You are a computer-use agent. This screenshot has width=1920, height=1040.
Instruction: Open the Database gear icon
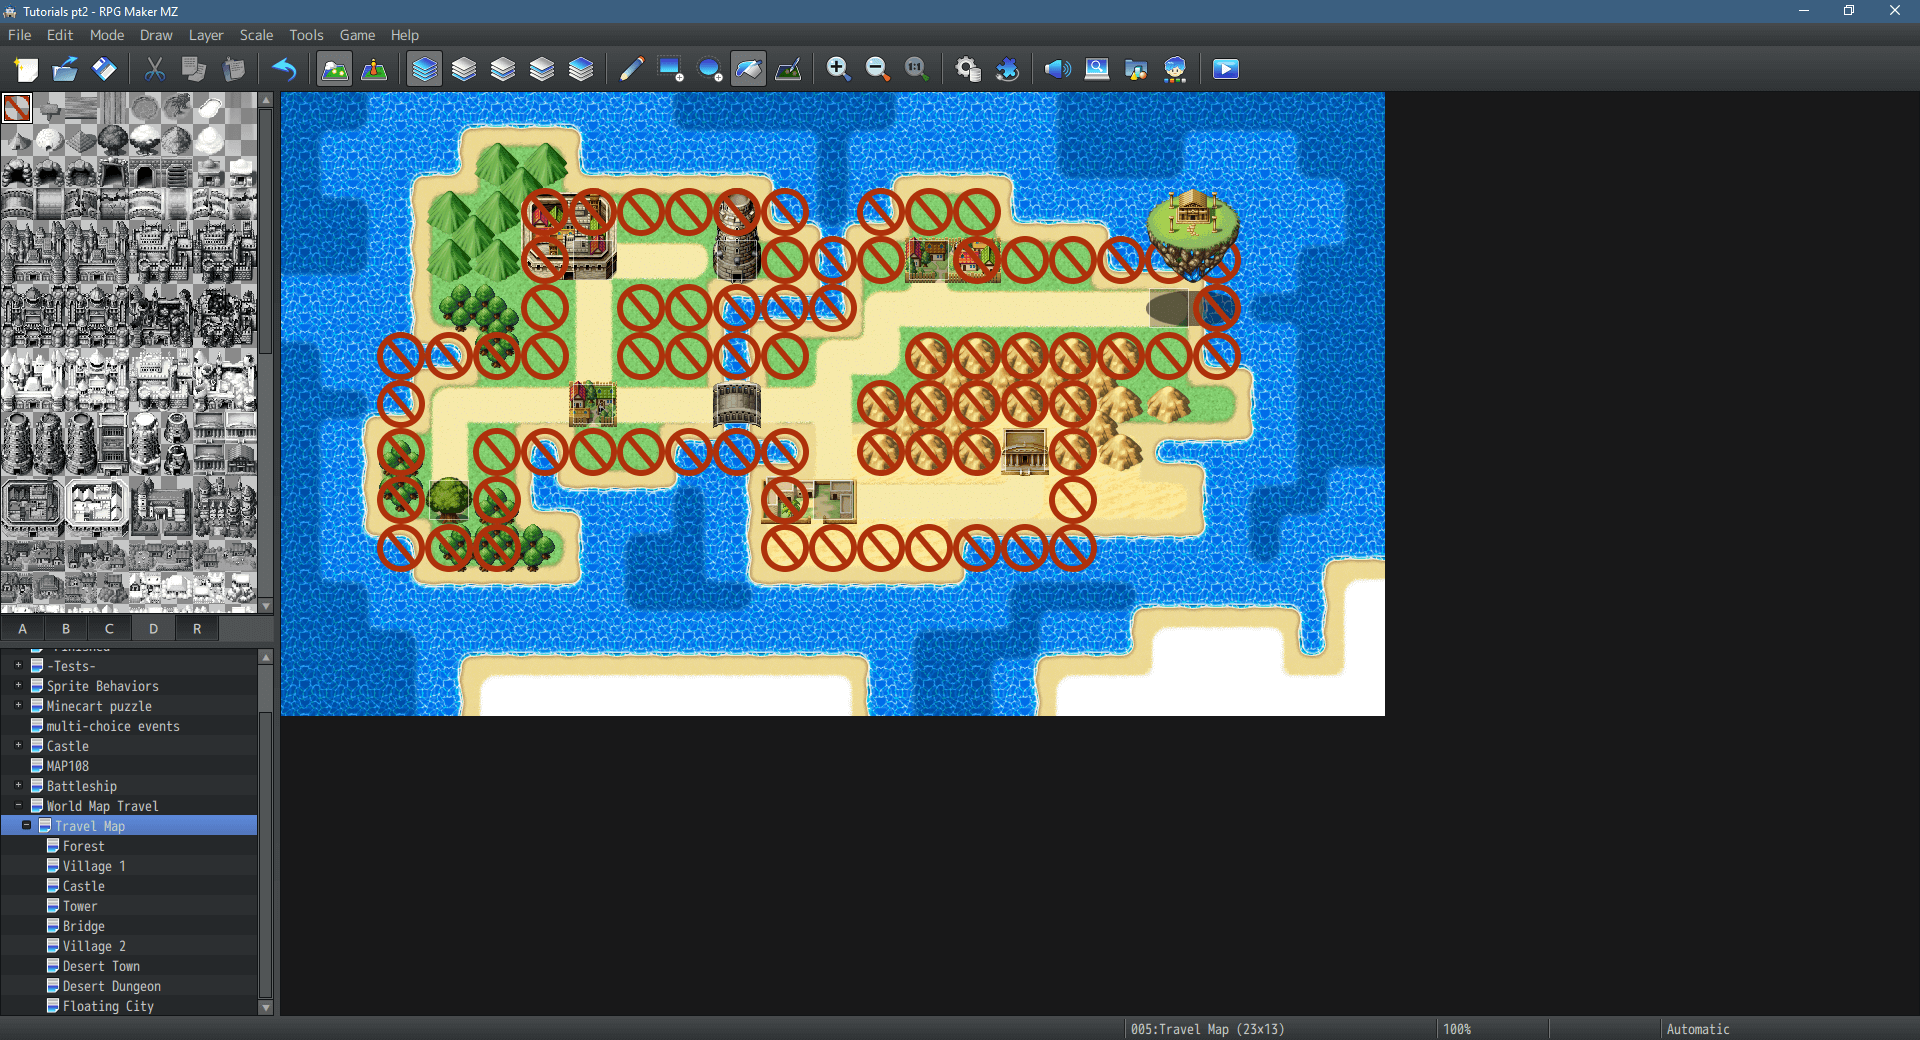coord(967,69)
